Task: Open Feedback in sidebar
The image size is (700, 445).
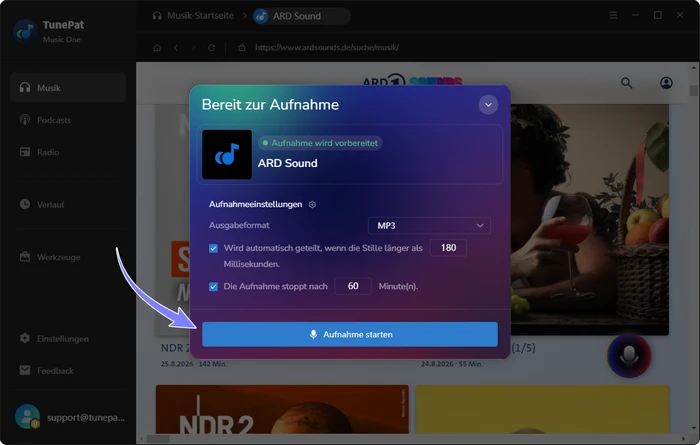Action: click(x=68, y=371)
